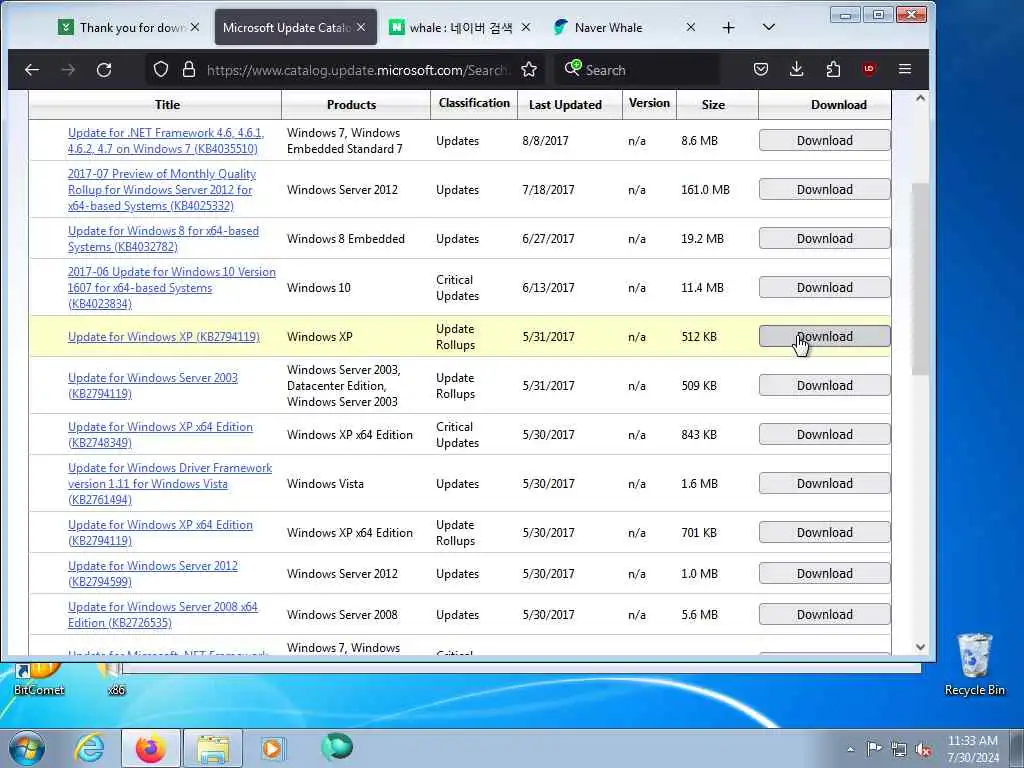Show hidden system tray icons

(850, 749)
